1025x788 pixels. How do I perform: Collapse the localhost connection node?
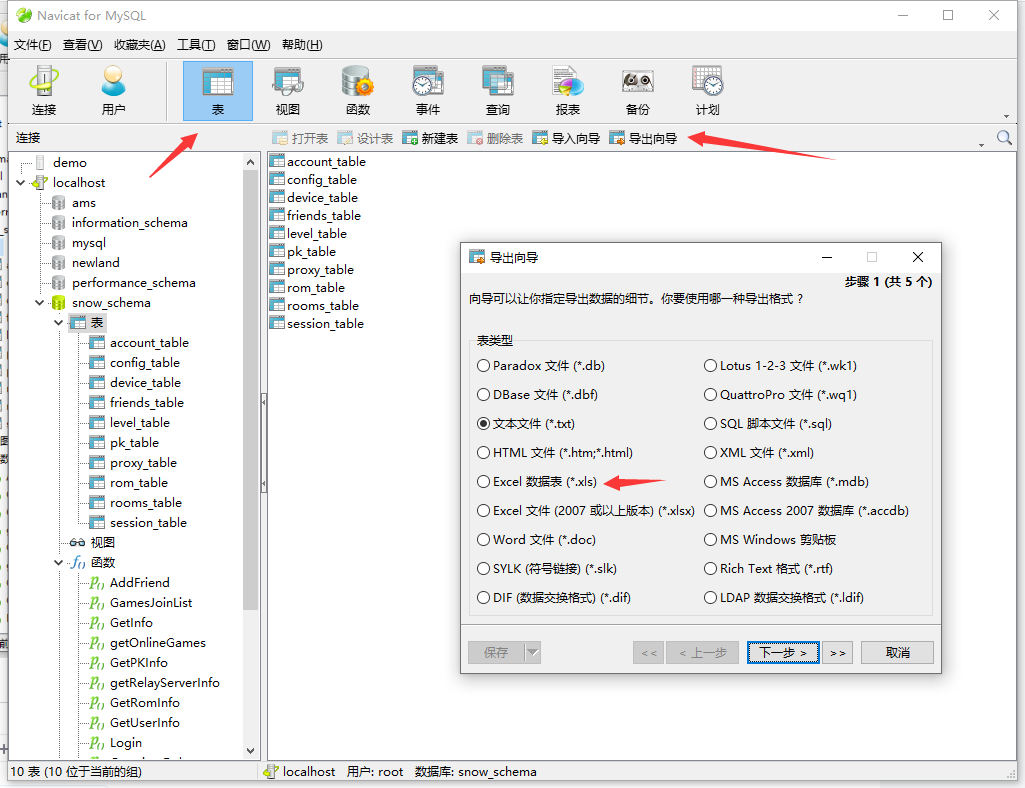[x=21, y=182]
